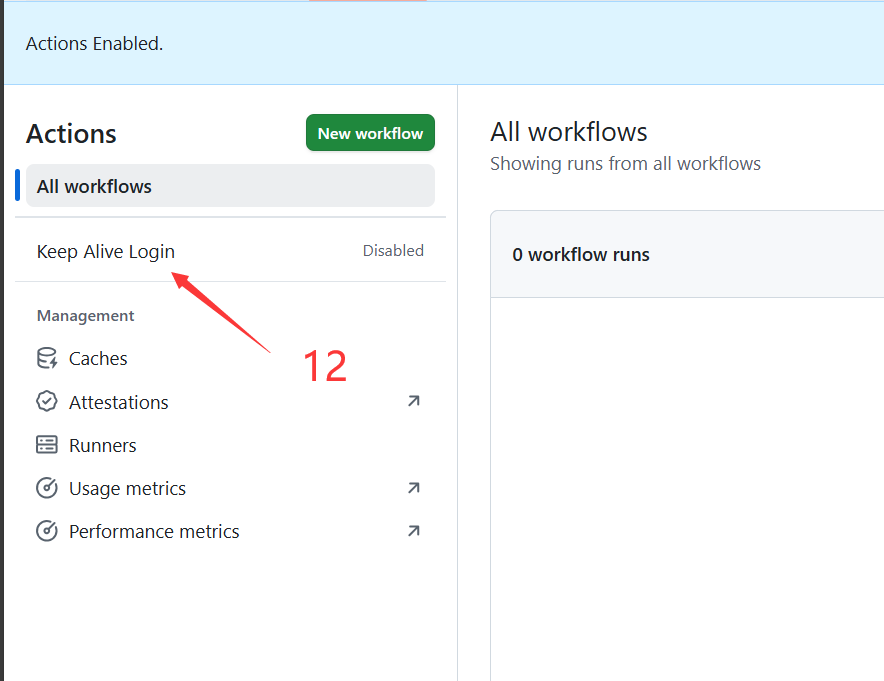Select All workflows in the sidebar
This screenshot has width=884, height=681.
(x=94, y=186)
